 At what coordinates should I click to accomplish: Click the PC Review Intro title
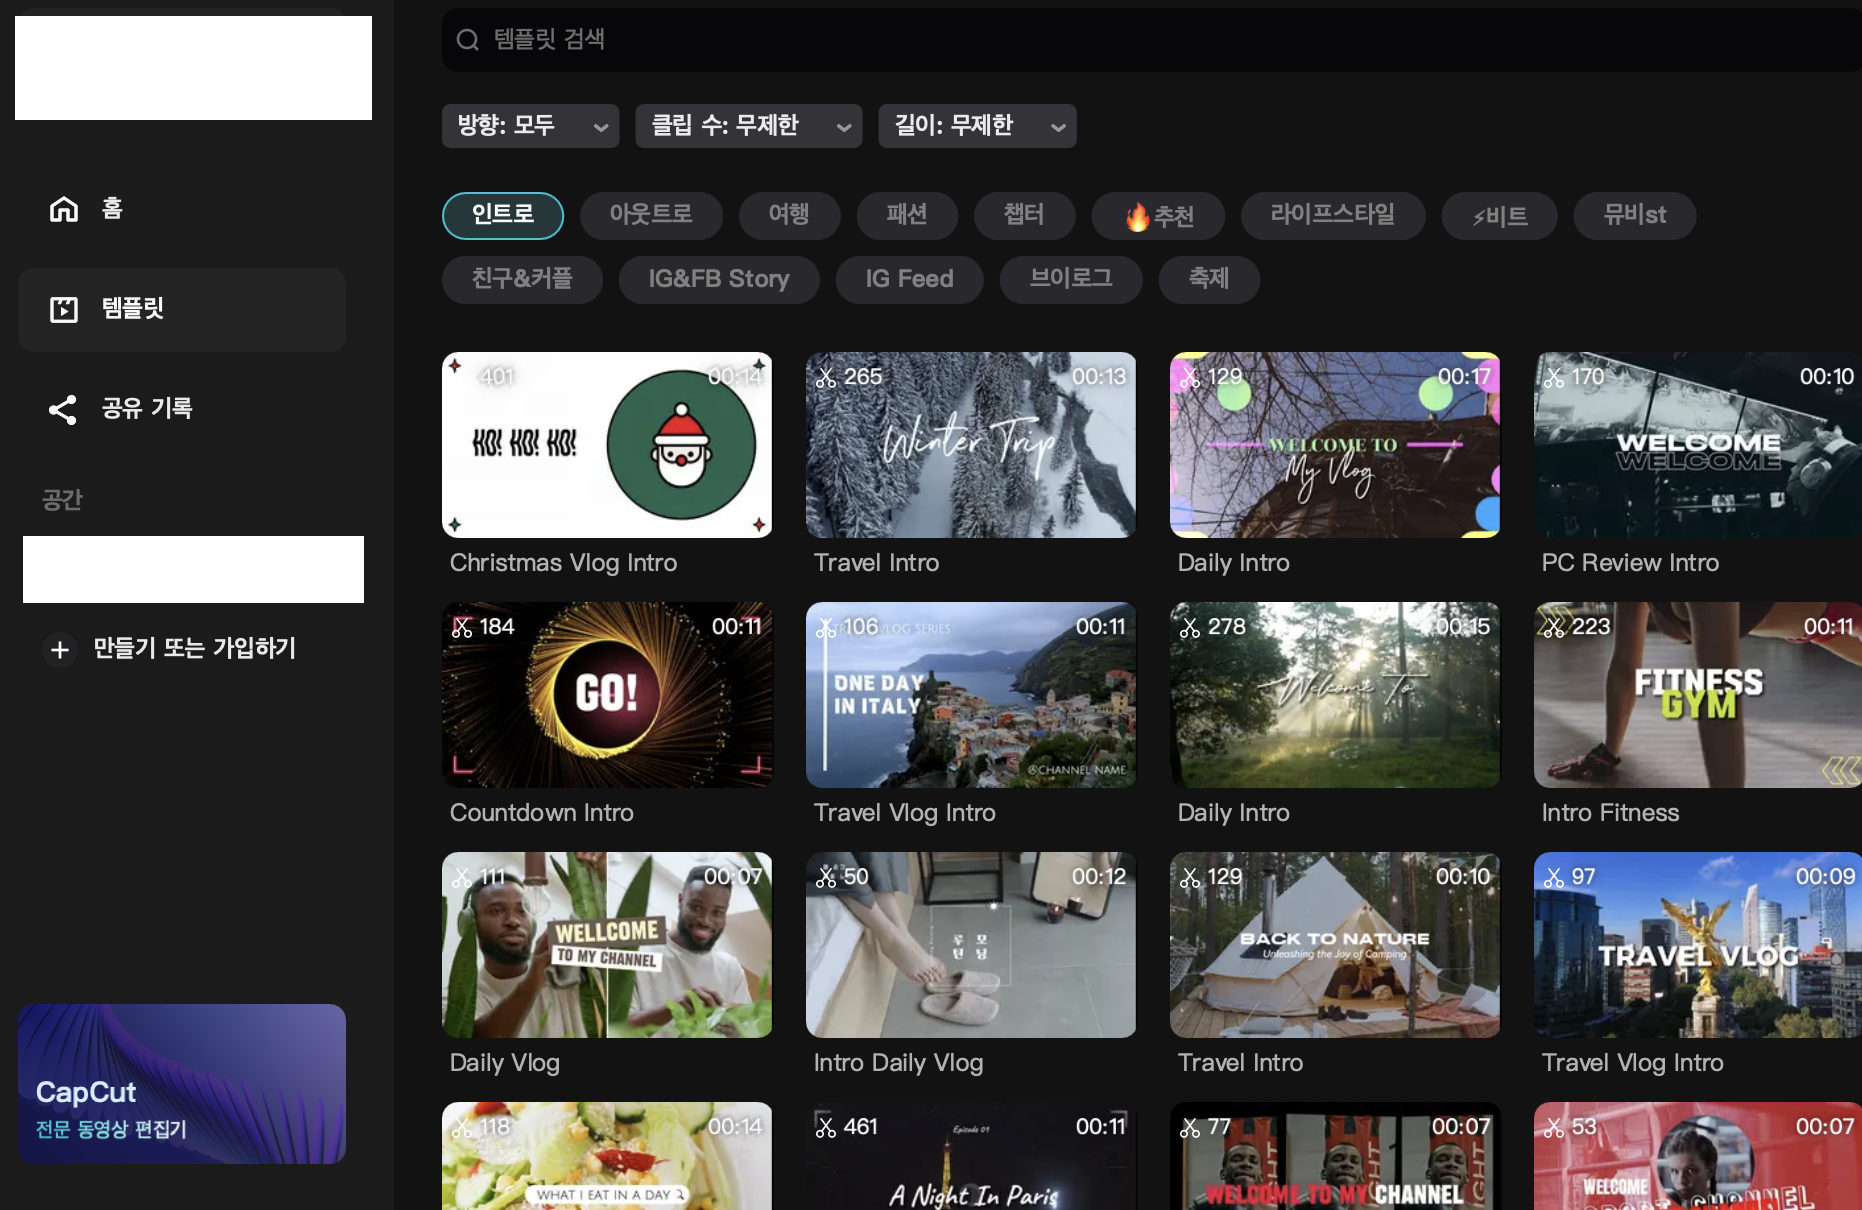1630,563
